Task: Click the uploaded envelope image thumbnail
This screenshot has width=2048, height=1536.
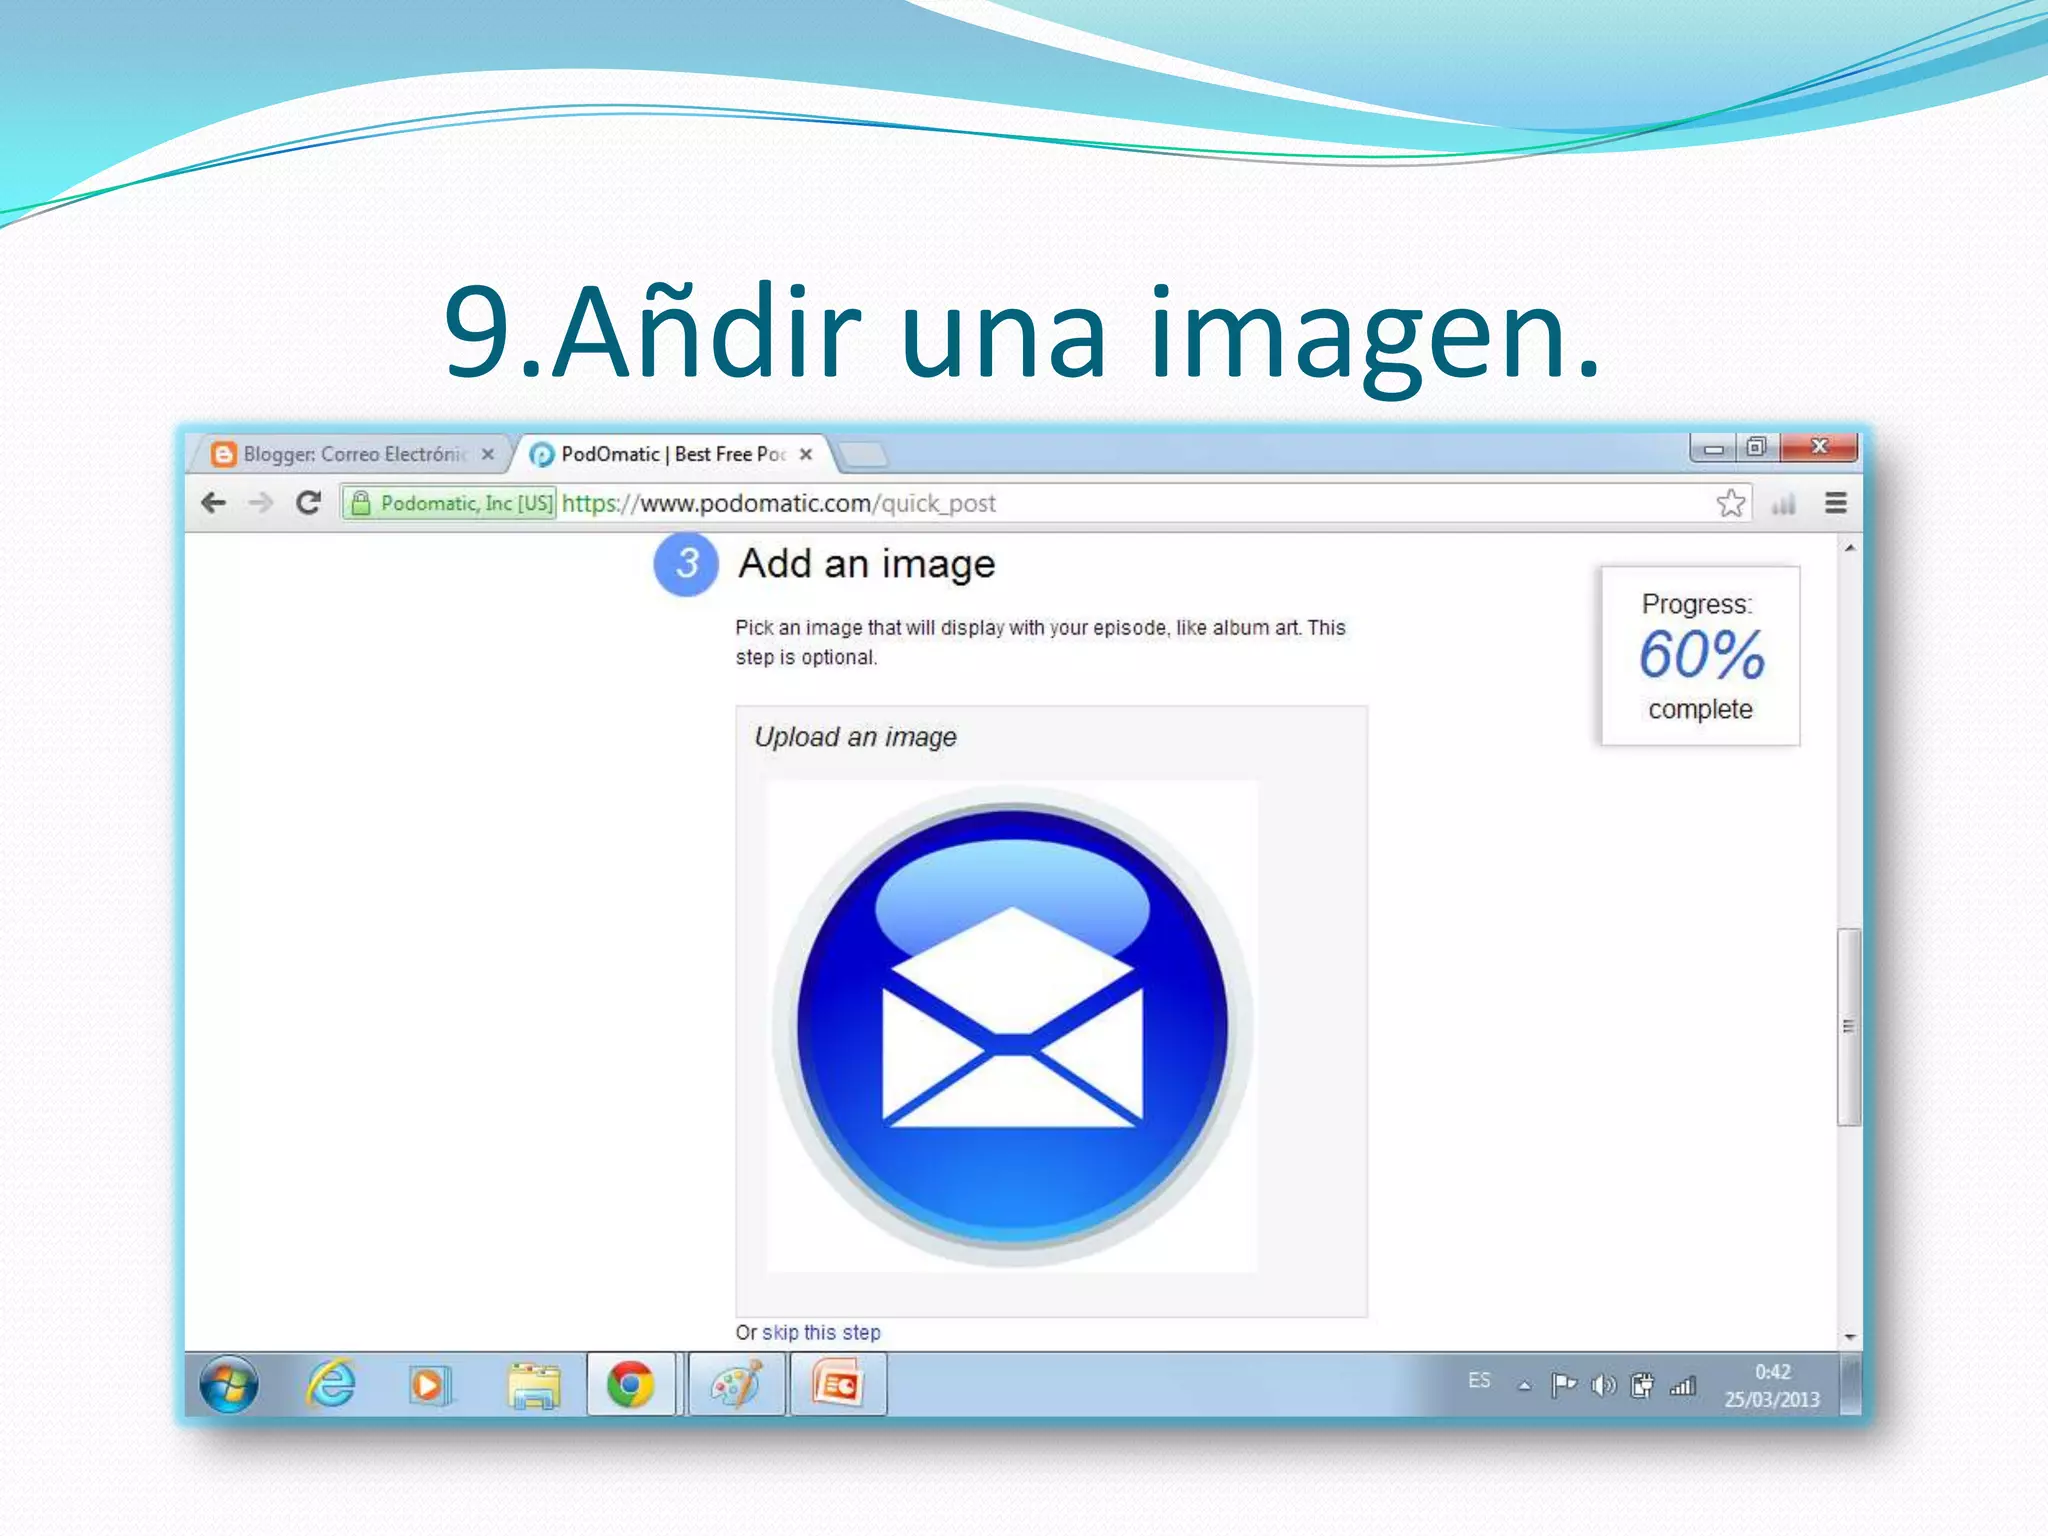Action: (1012, 1026)
